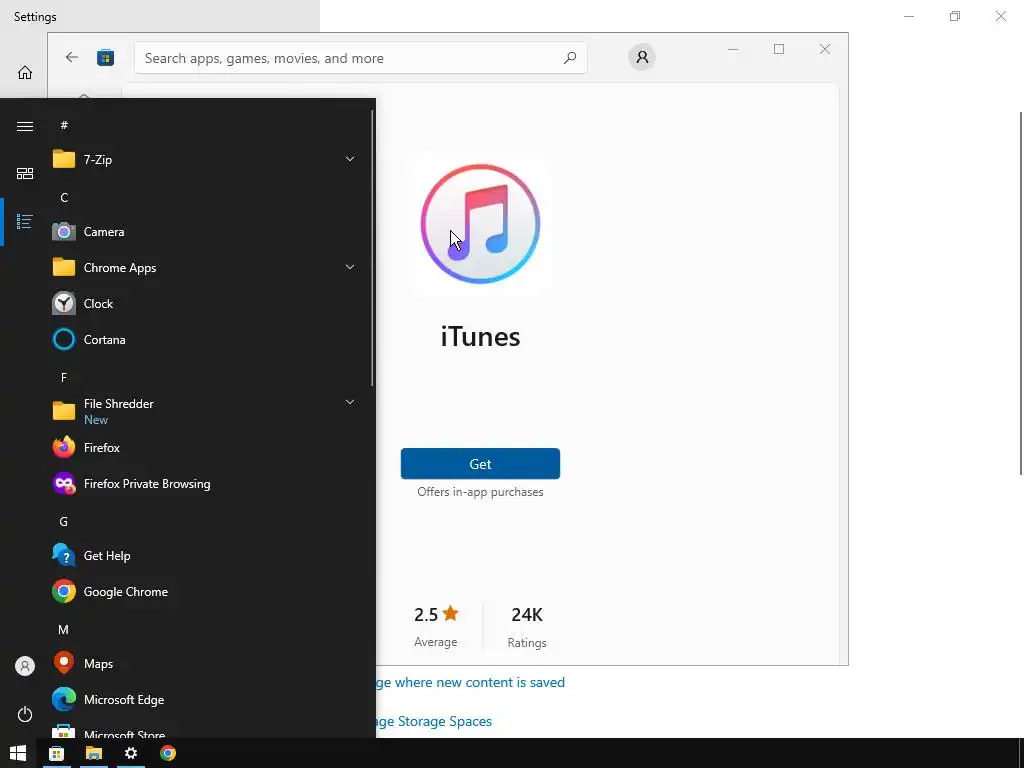Restore down the Settings window
Image resolution: width=1024 pixels, height=768 pixels.
pyautogui.click(x=955, y=16)
